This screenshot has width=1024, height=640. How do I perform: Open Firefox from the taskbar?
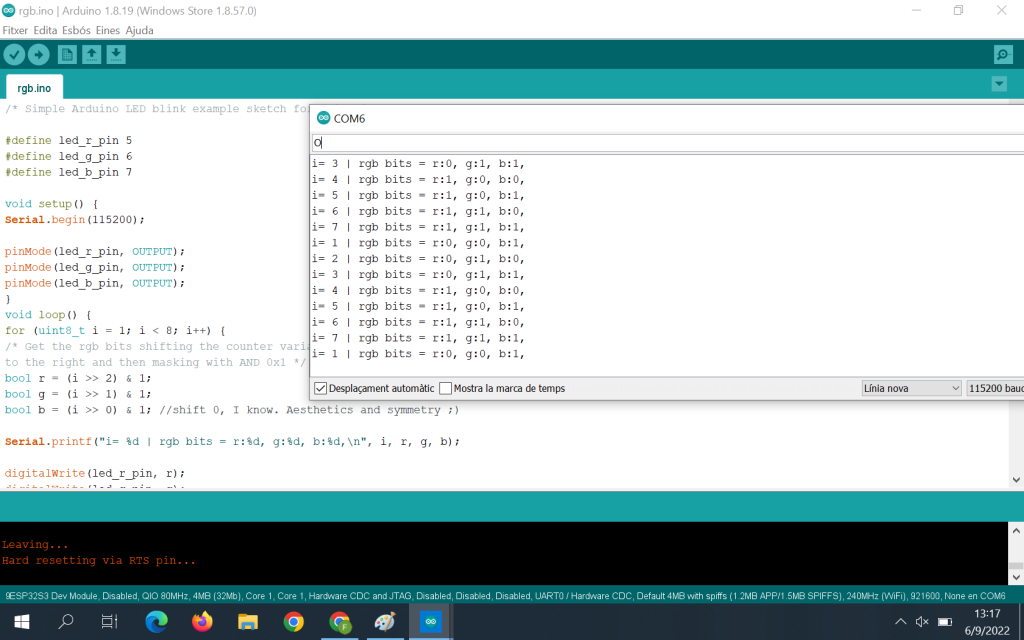pyautogui.click(x=203, y=621)
